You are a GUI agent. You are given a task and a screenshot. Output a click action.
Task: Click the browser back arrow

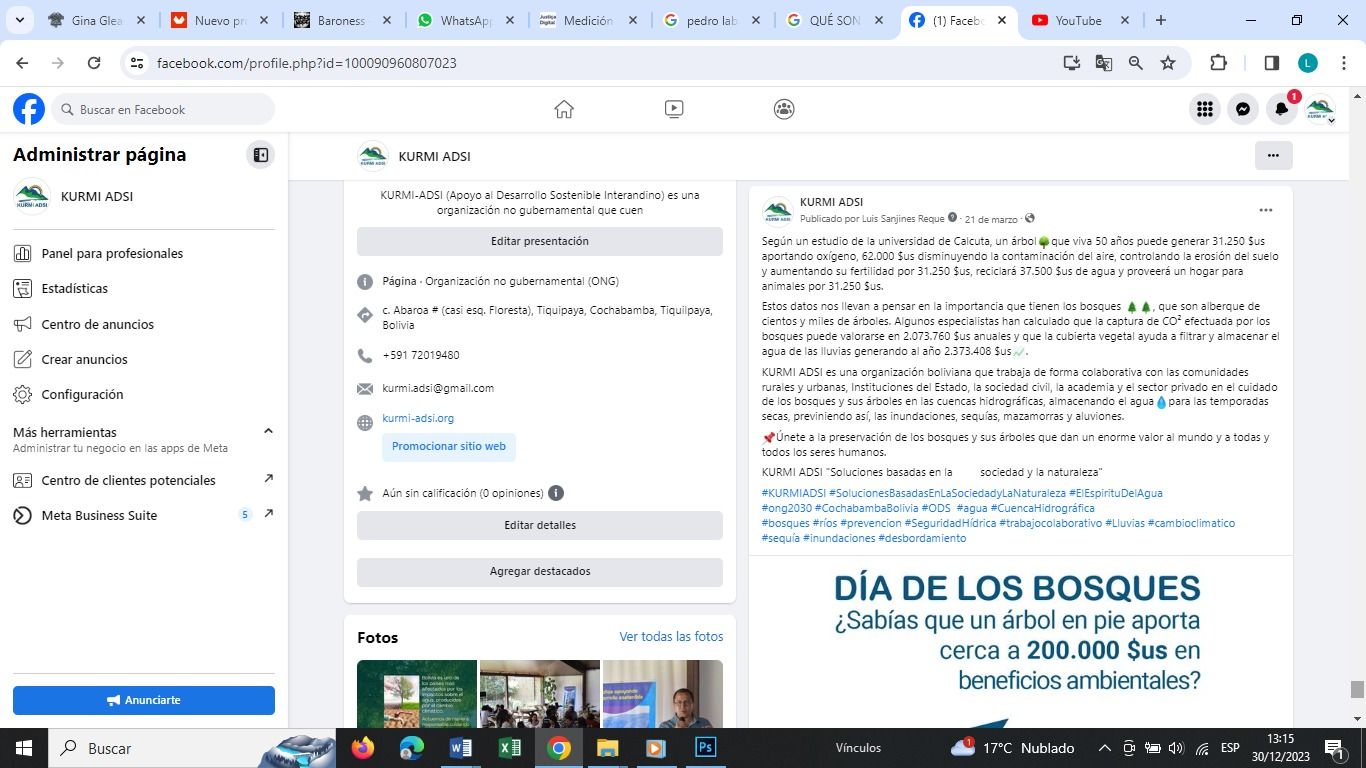22,62
